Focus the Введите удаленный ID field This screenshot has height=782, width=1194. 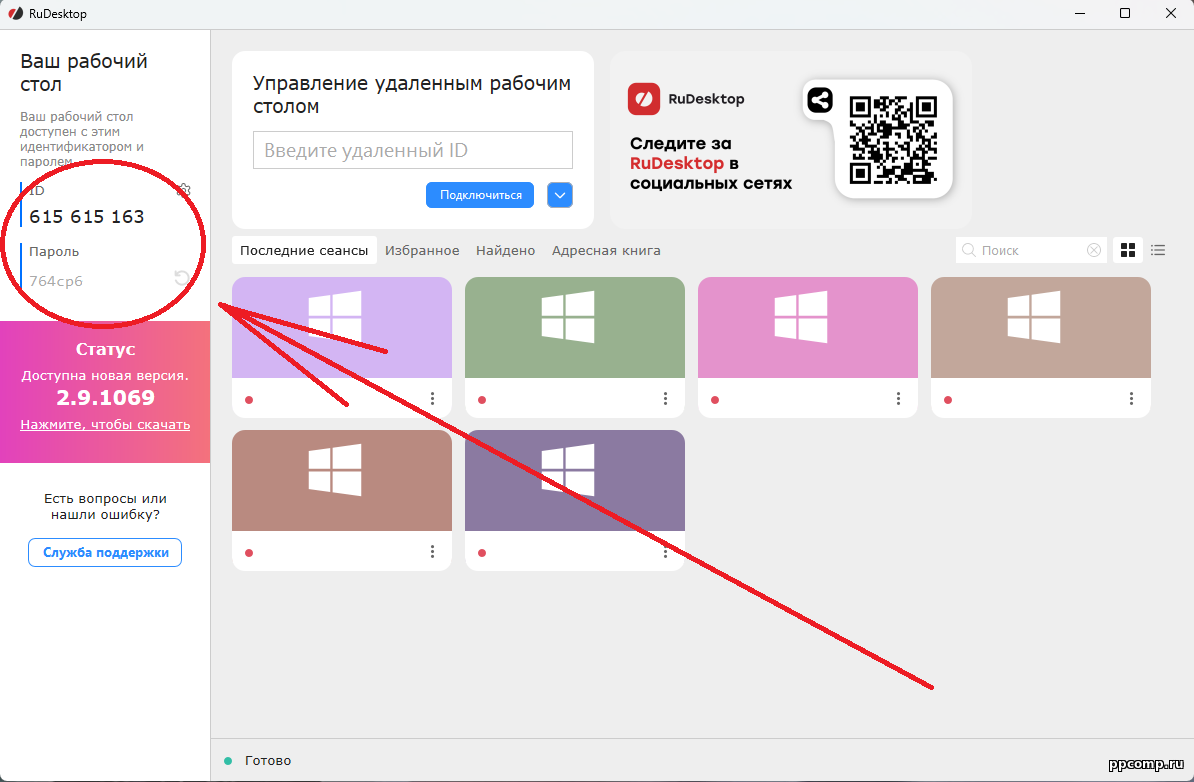click(412, 151)
